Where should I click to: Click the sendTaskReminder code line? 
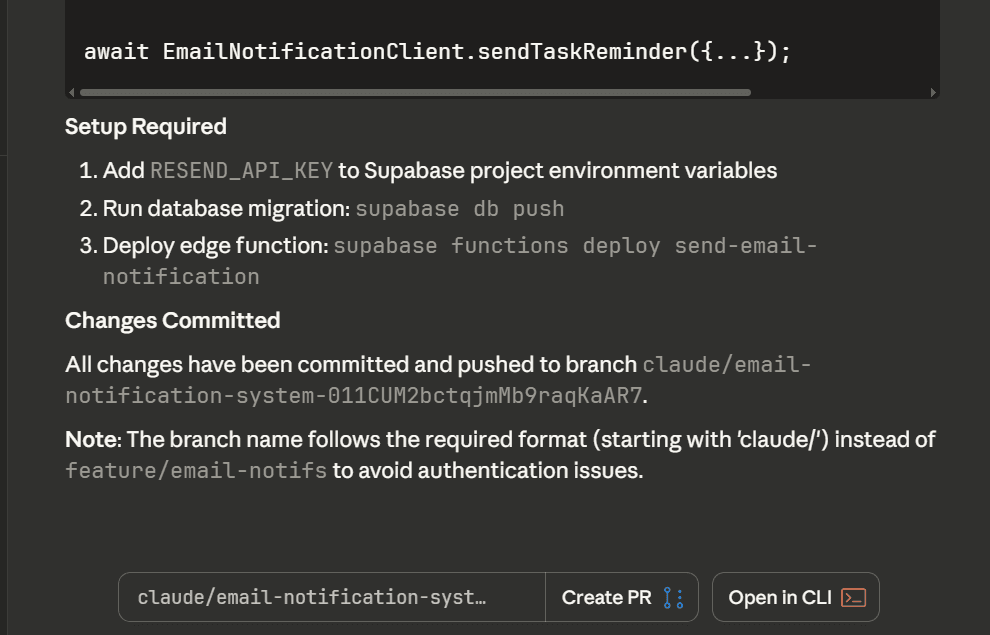coord(438,50)
